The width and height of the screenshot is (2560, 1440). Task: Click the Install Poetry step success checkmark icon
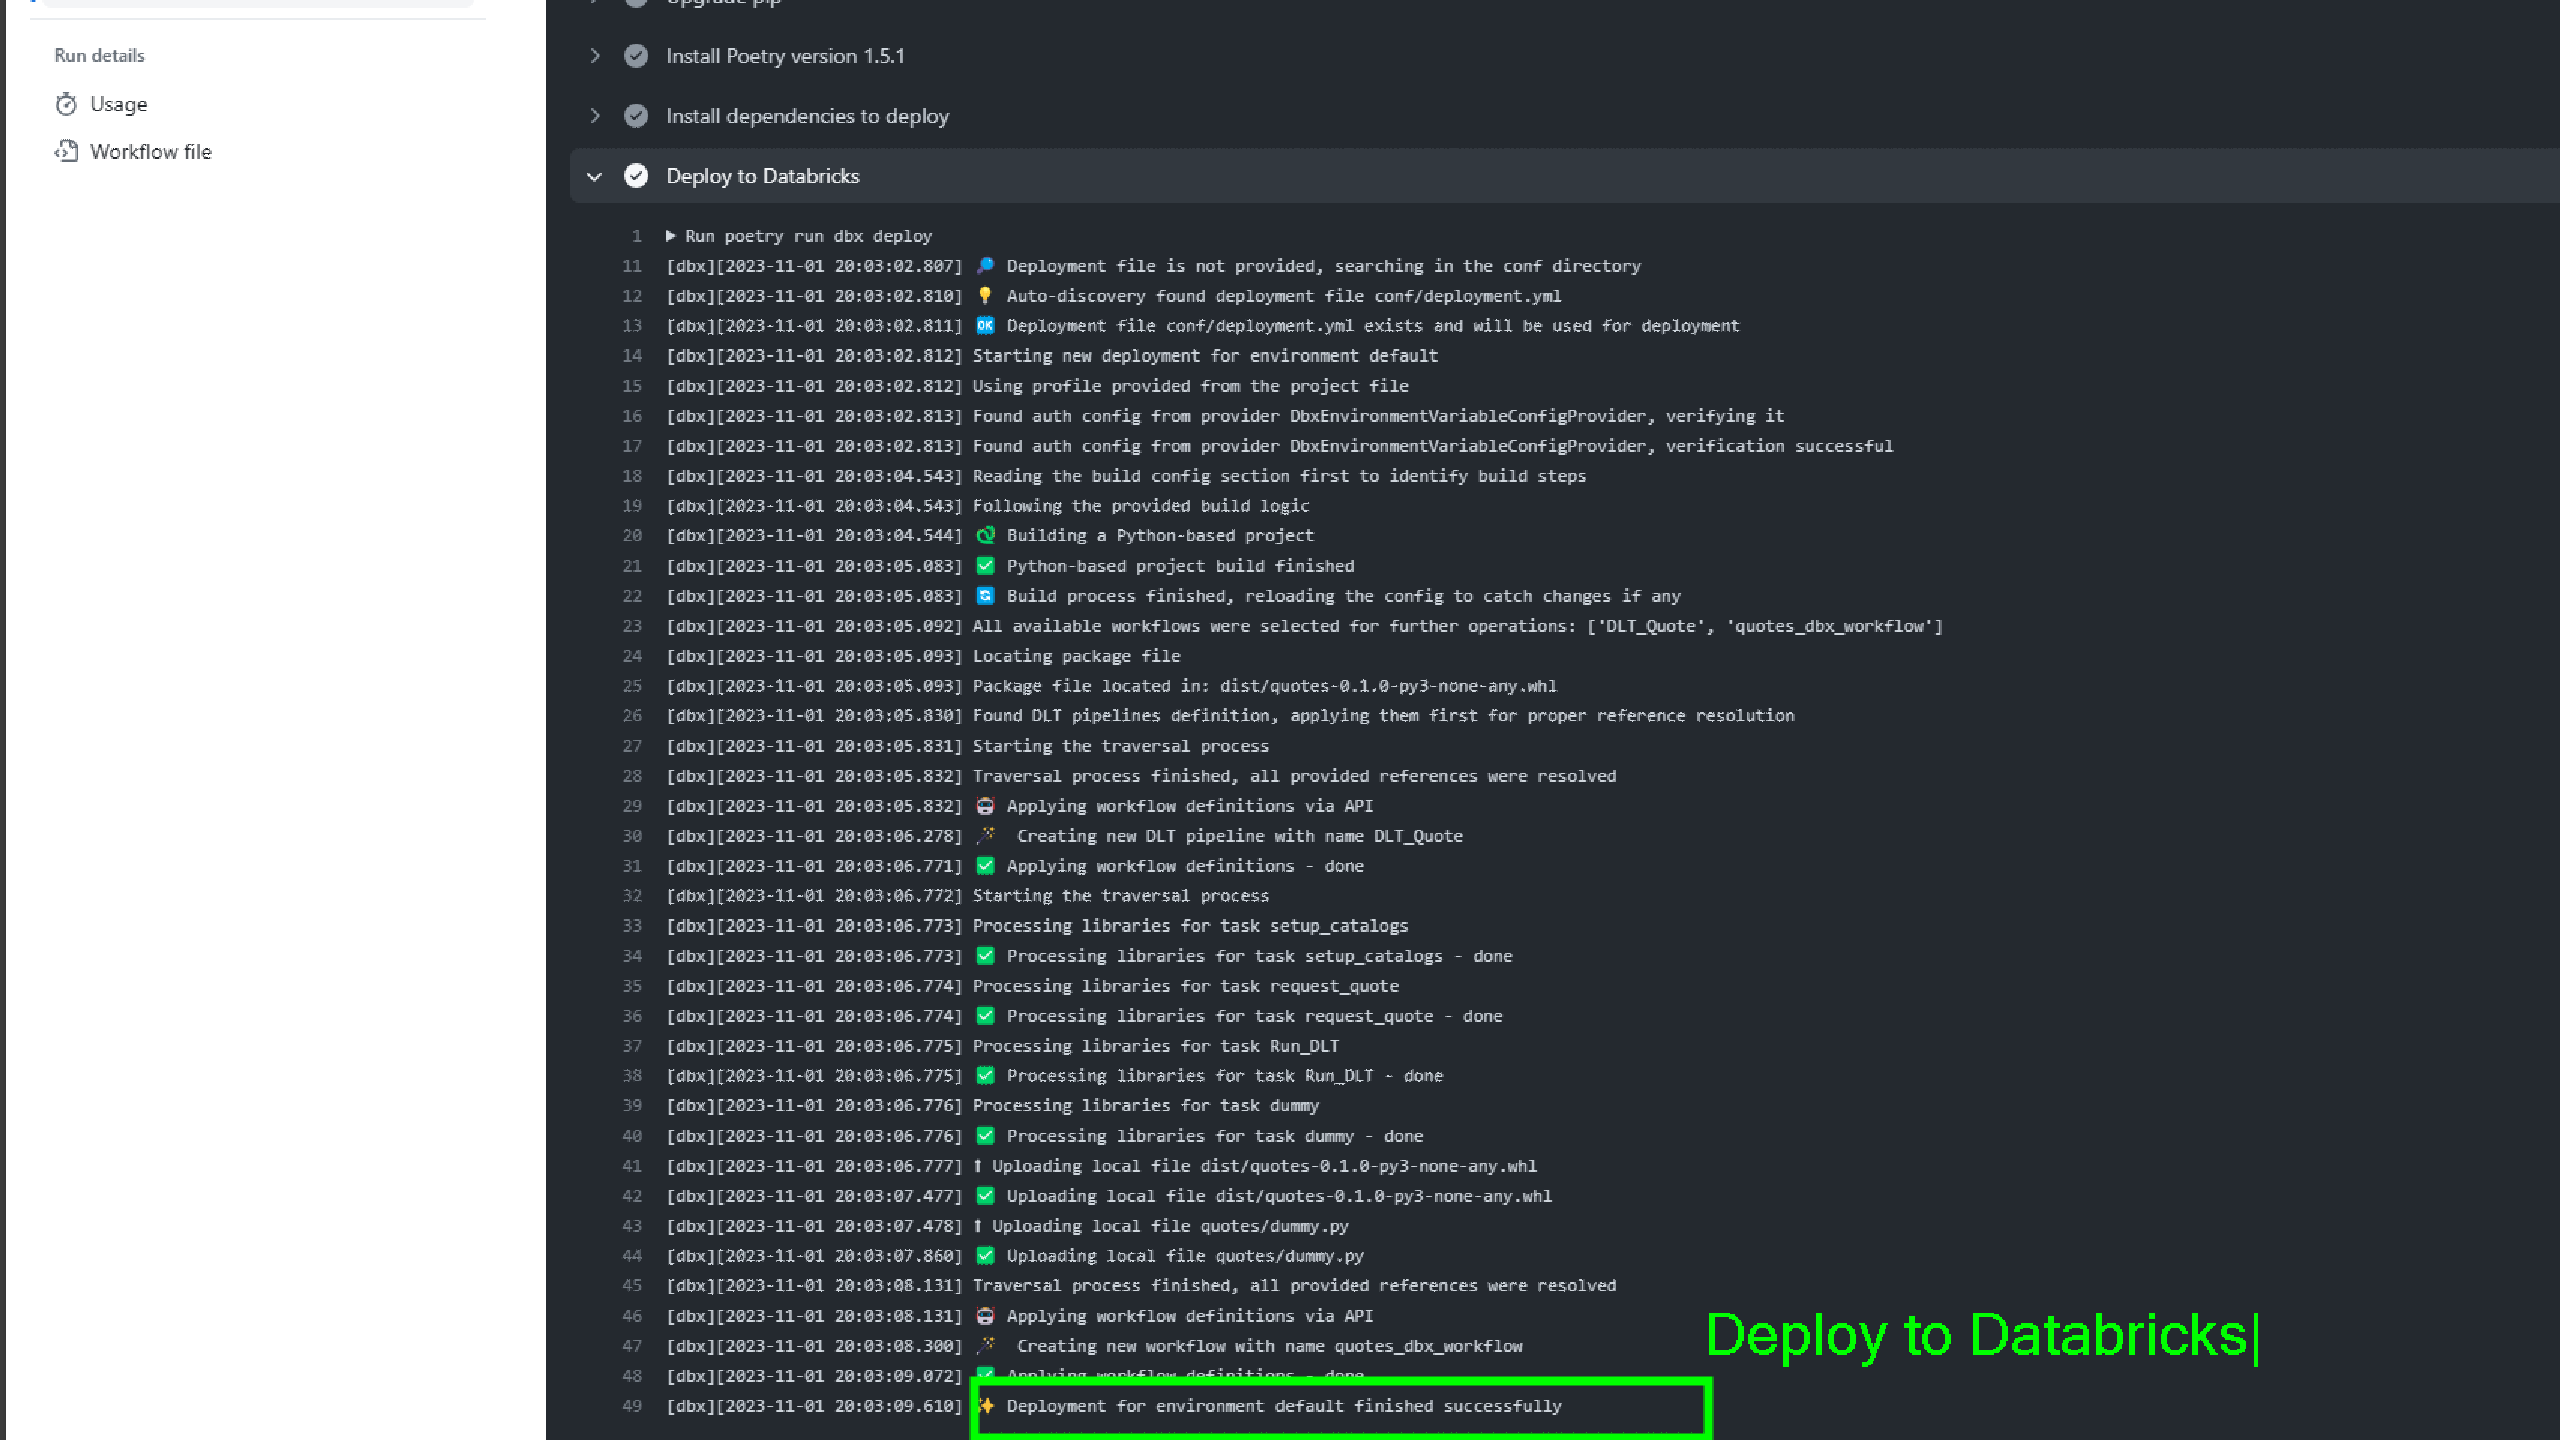coord(636,56)
